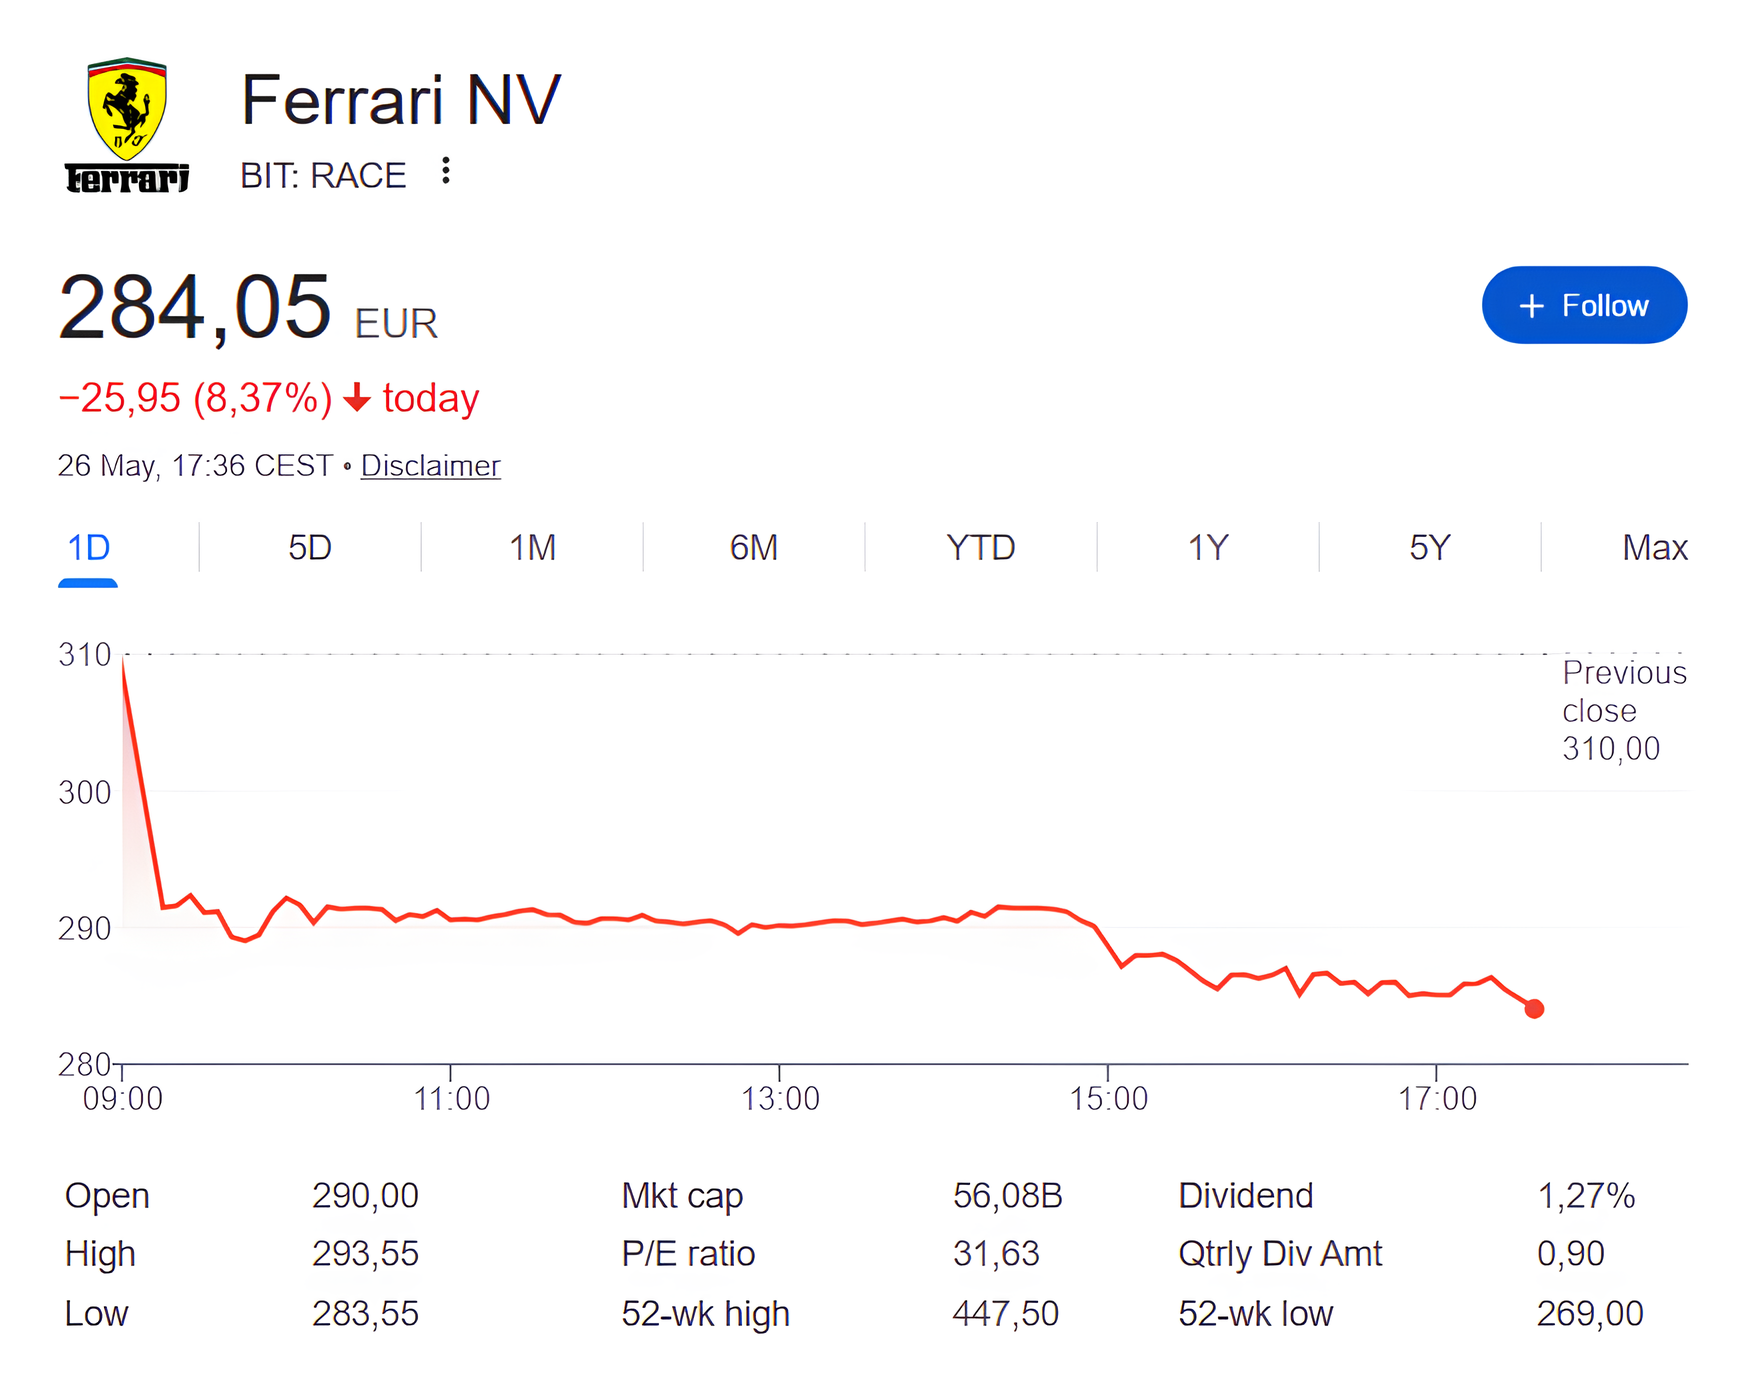Switch to the 5D tab

(310, 548)
